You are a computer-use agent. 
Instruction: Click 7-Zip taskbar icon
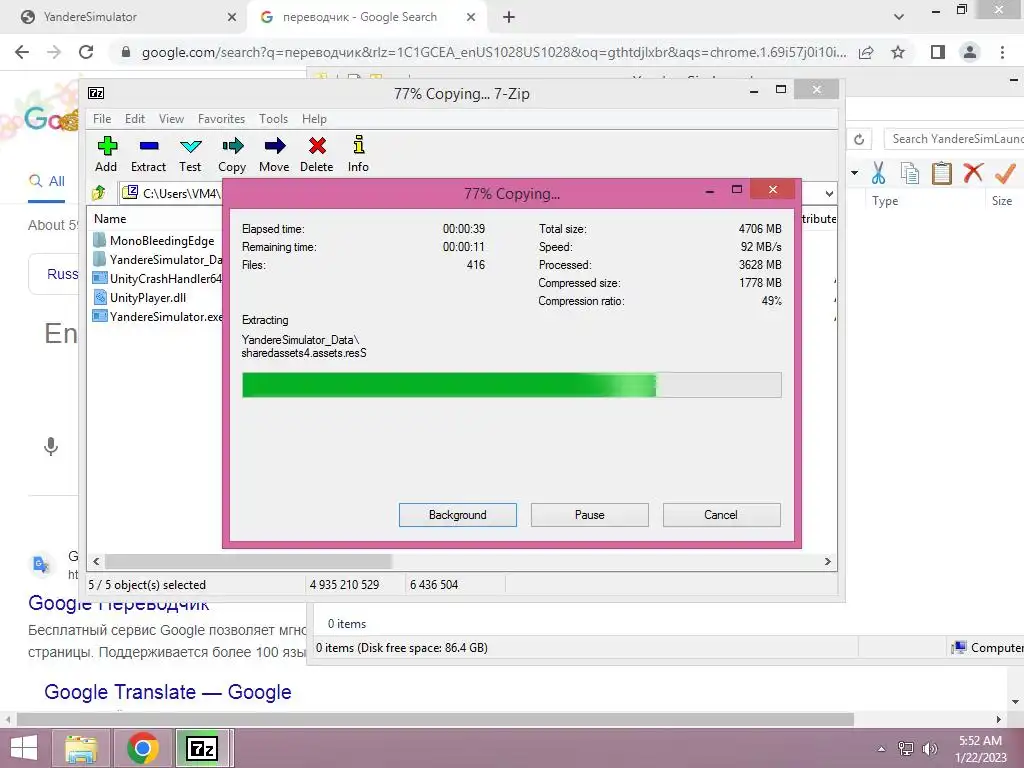point(202,748)
